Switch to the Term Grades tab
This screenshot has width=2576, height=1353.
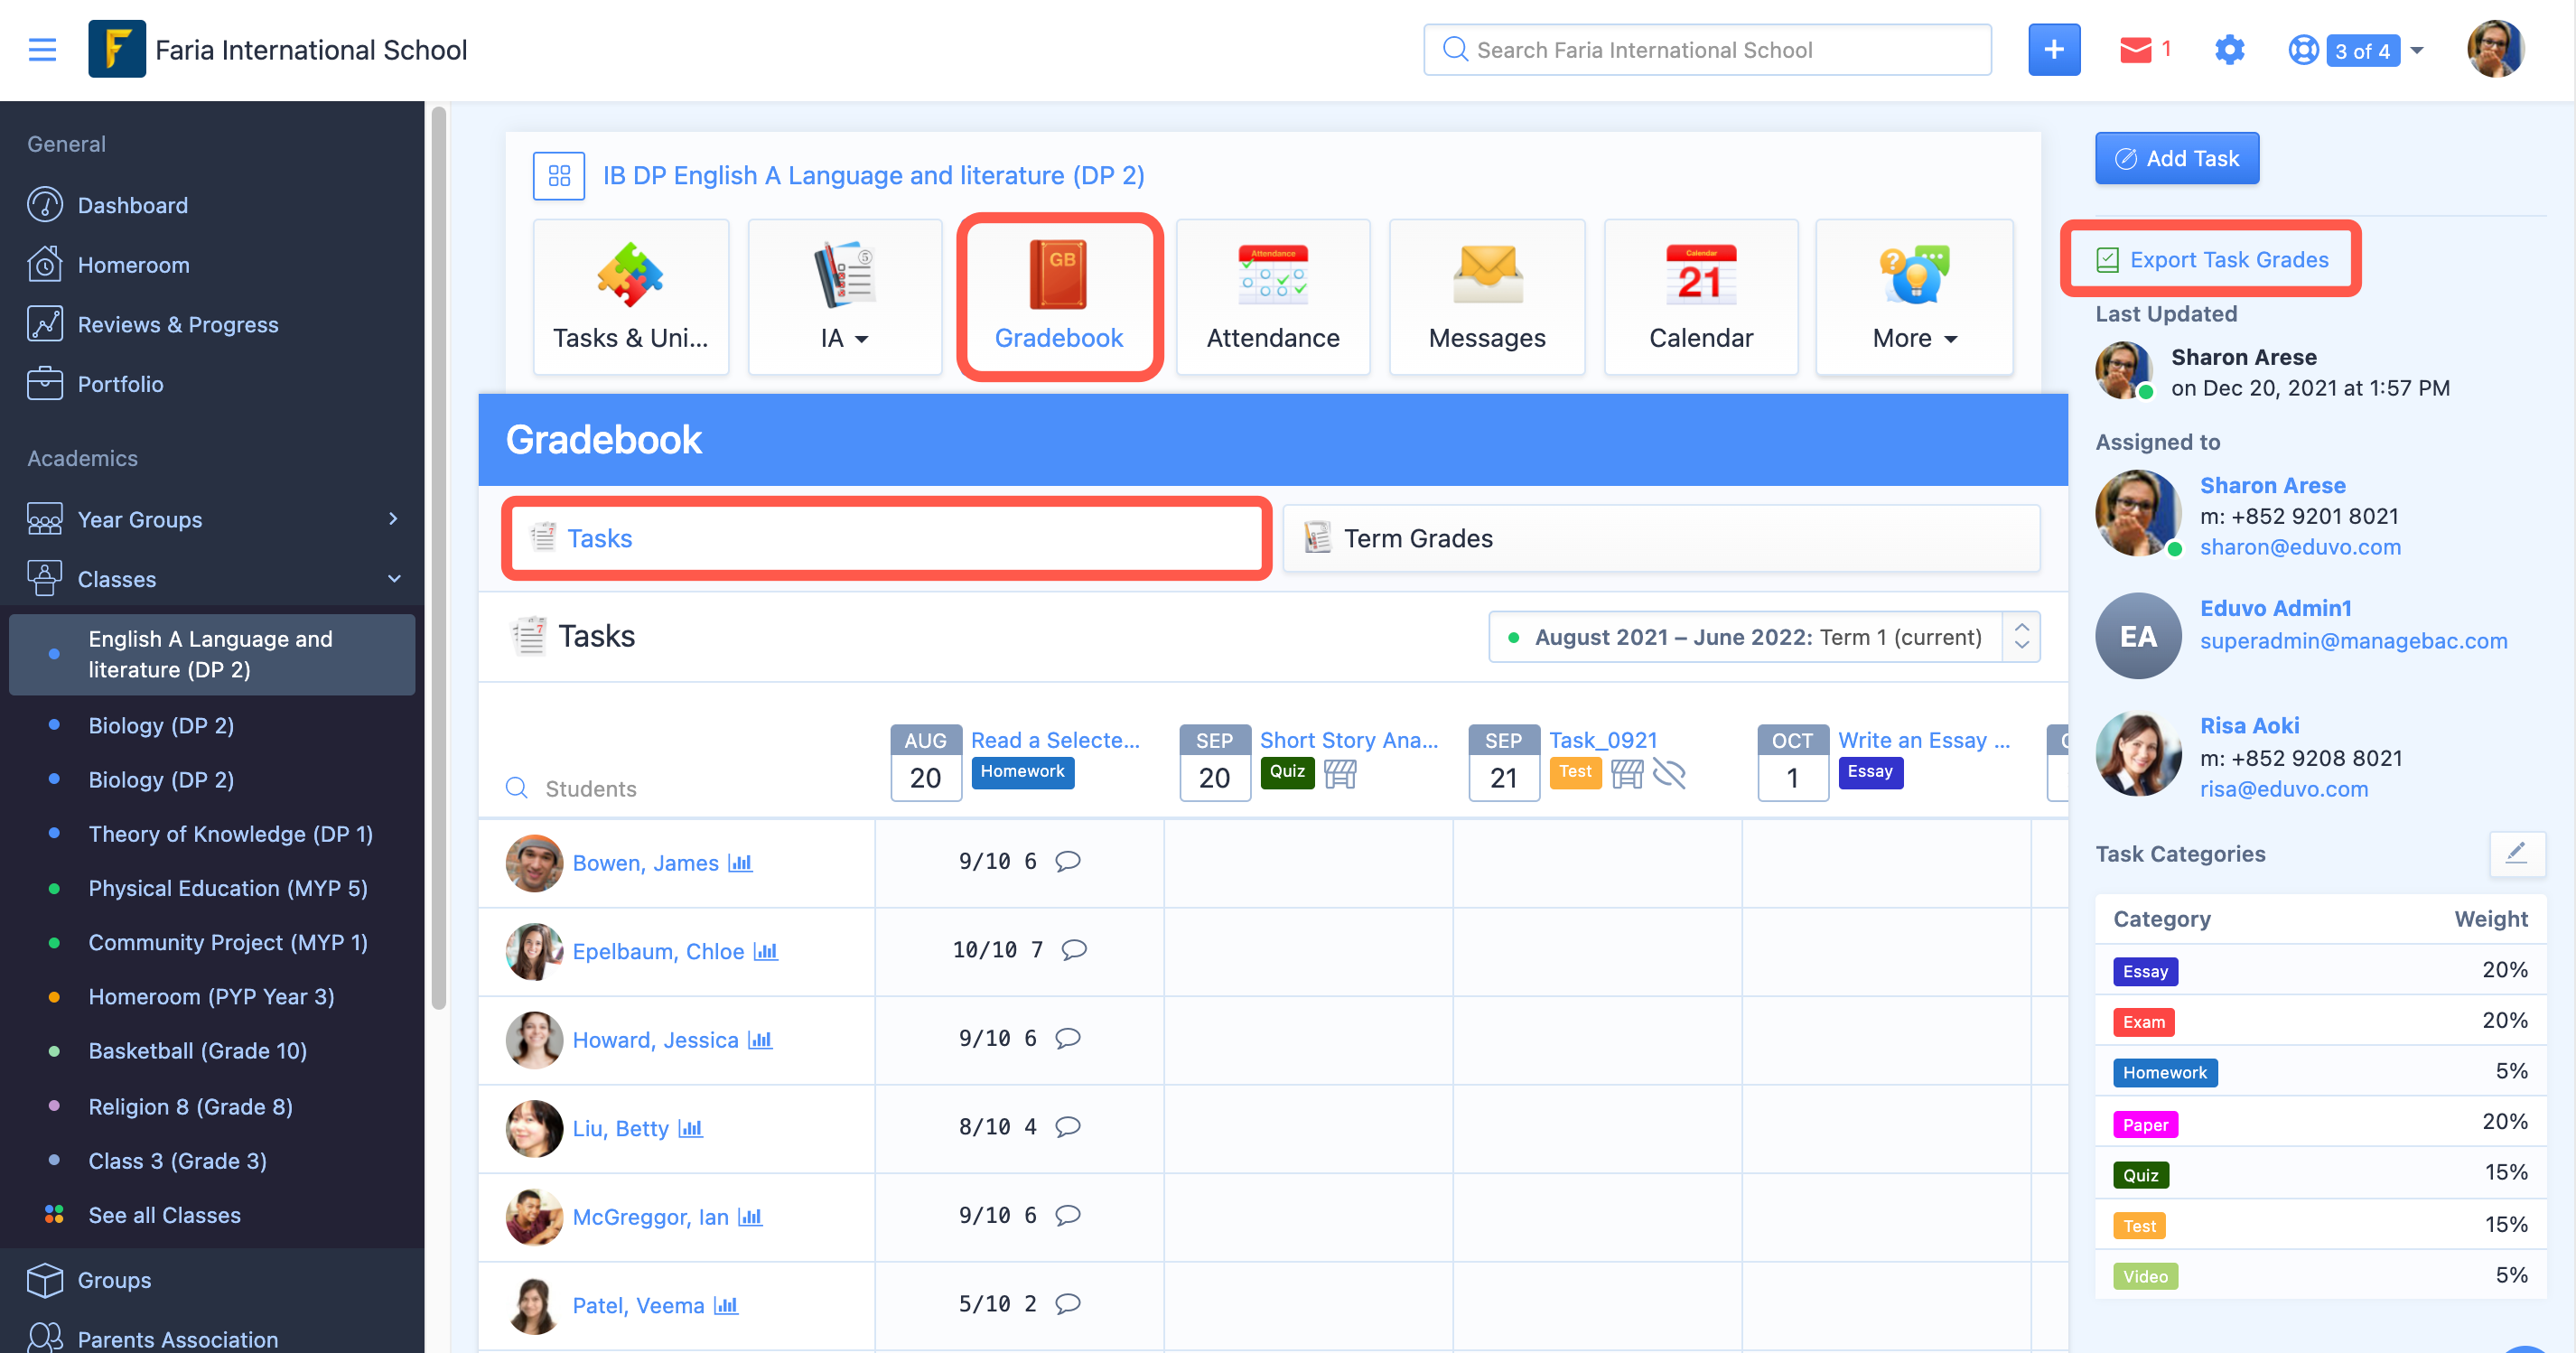click(1661, 538)
